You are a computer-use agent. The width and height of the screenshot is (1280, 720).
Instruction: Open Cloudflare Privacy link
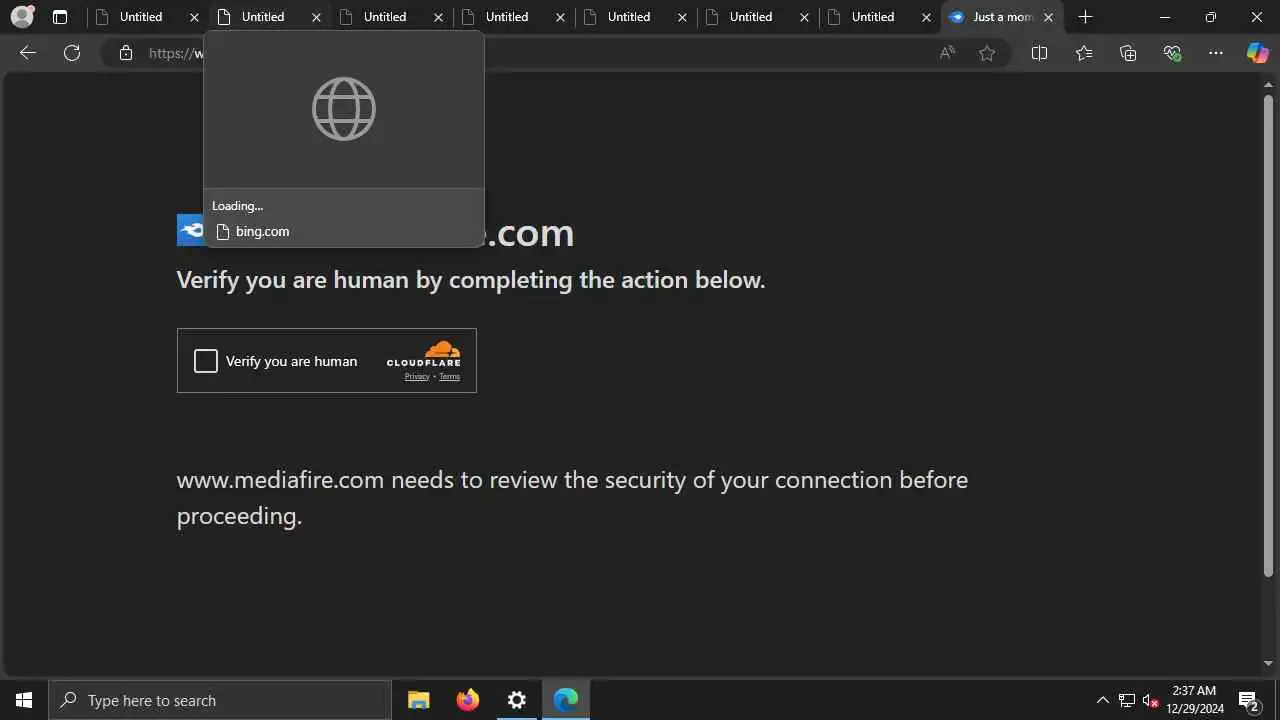(x=417, y=376)
